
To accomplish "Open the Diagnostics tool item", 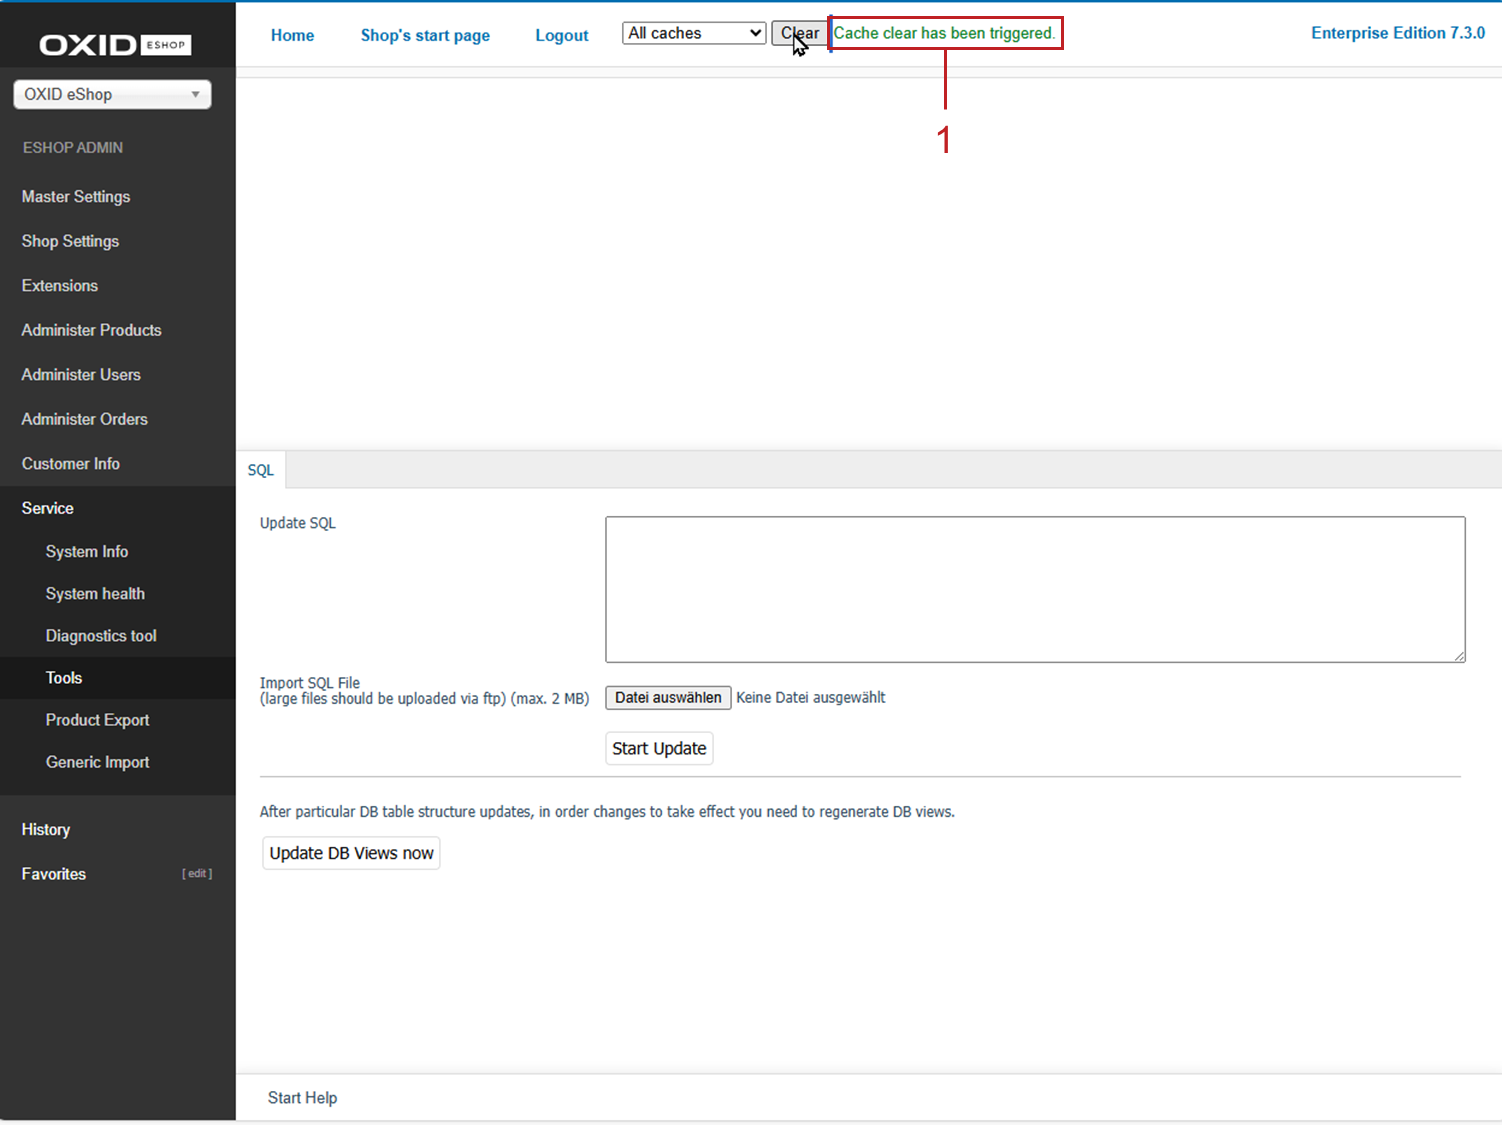I will pos(101,636).
